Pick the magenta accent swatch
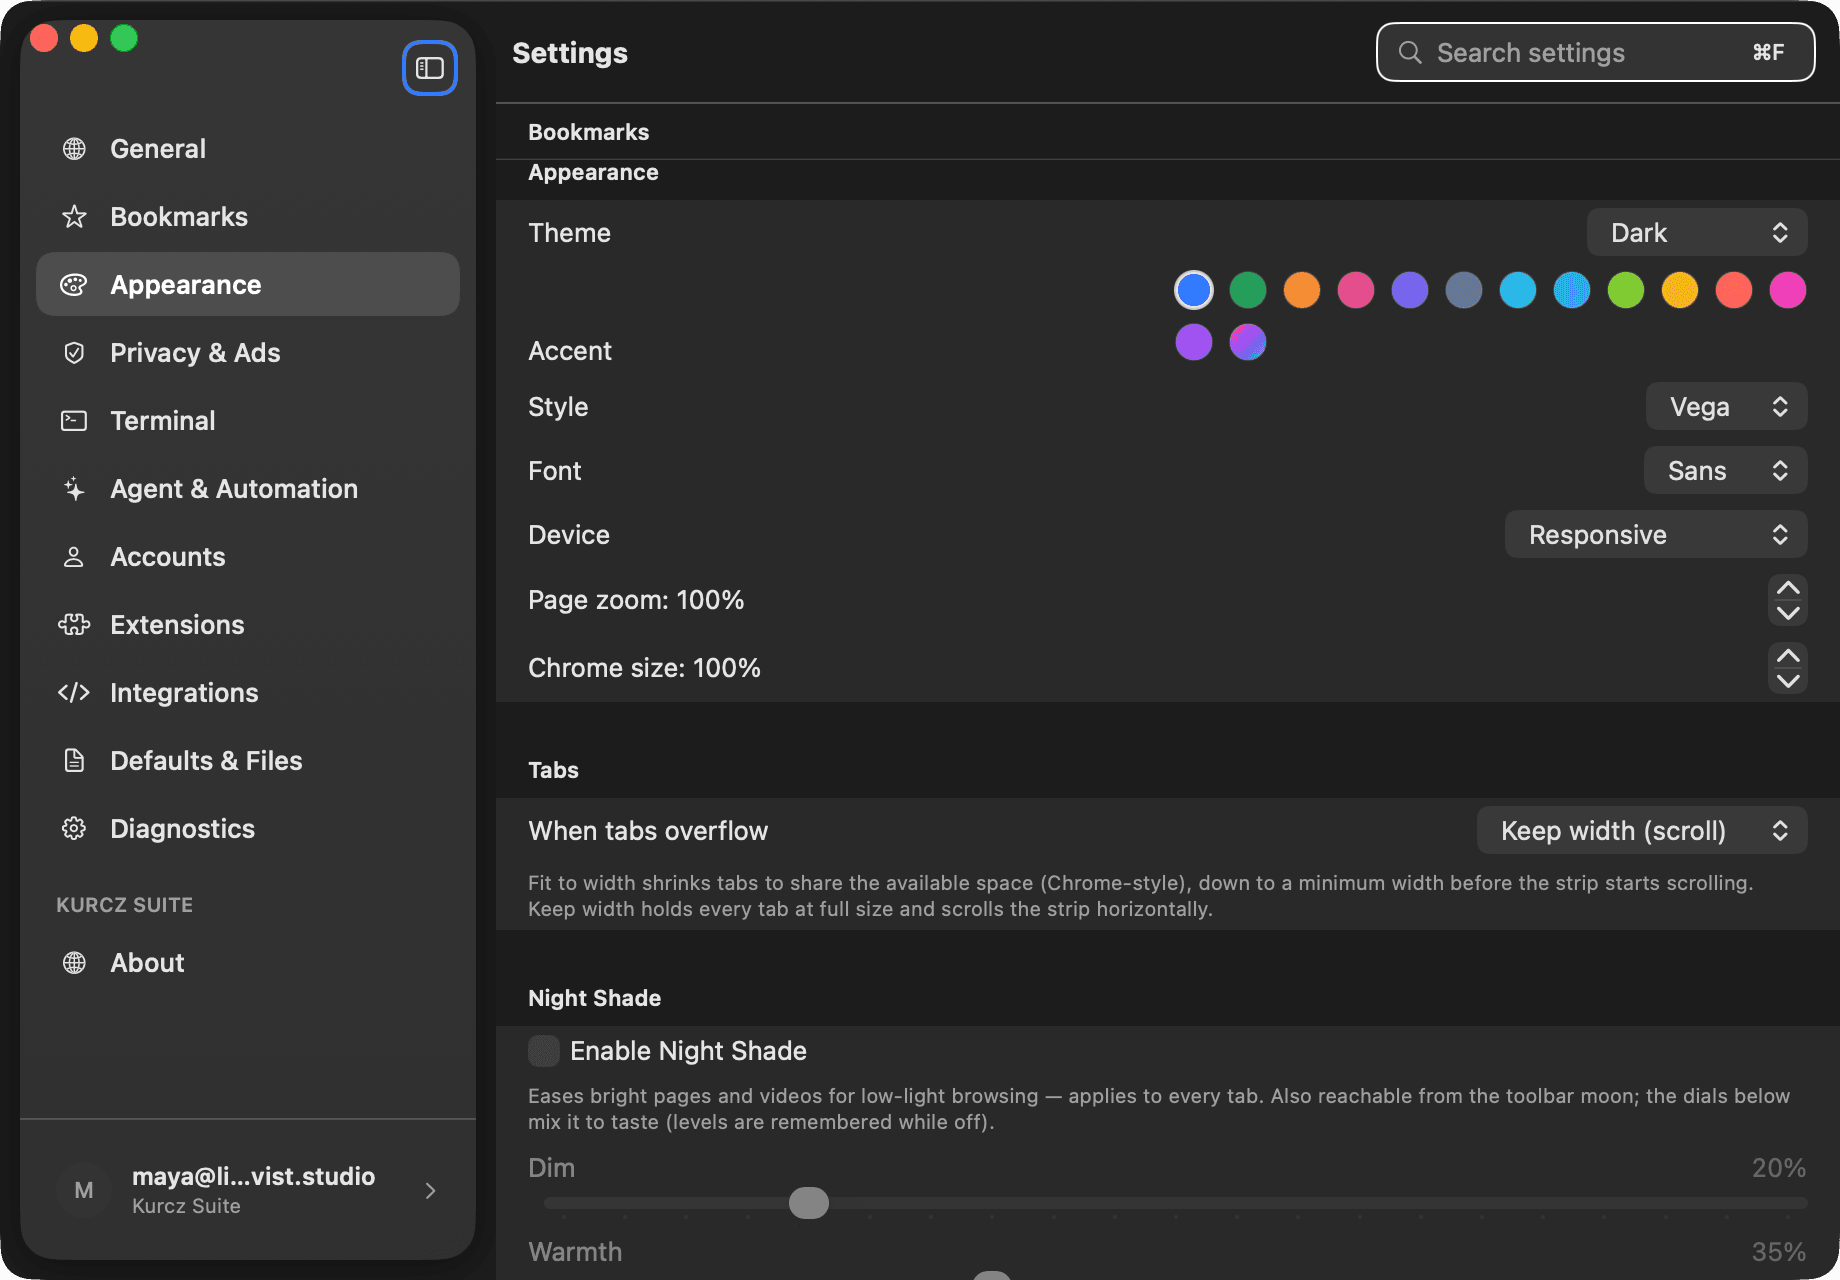Image resolution: width=1840 pixels, height=1280 pixels. coord(1788,290)
